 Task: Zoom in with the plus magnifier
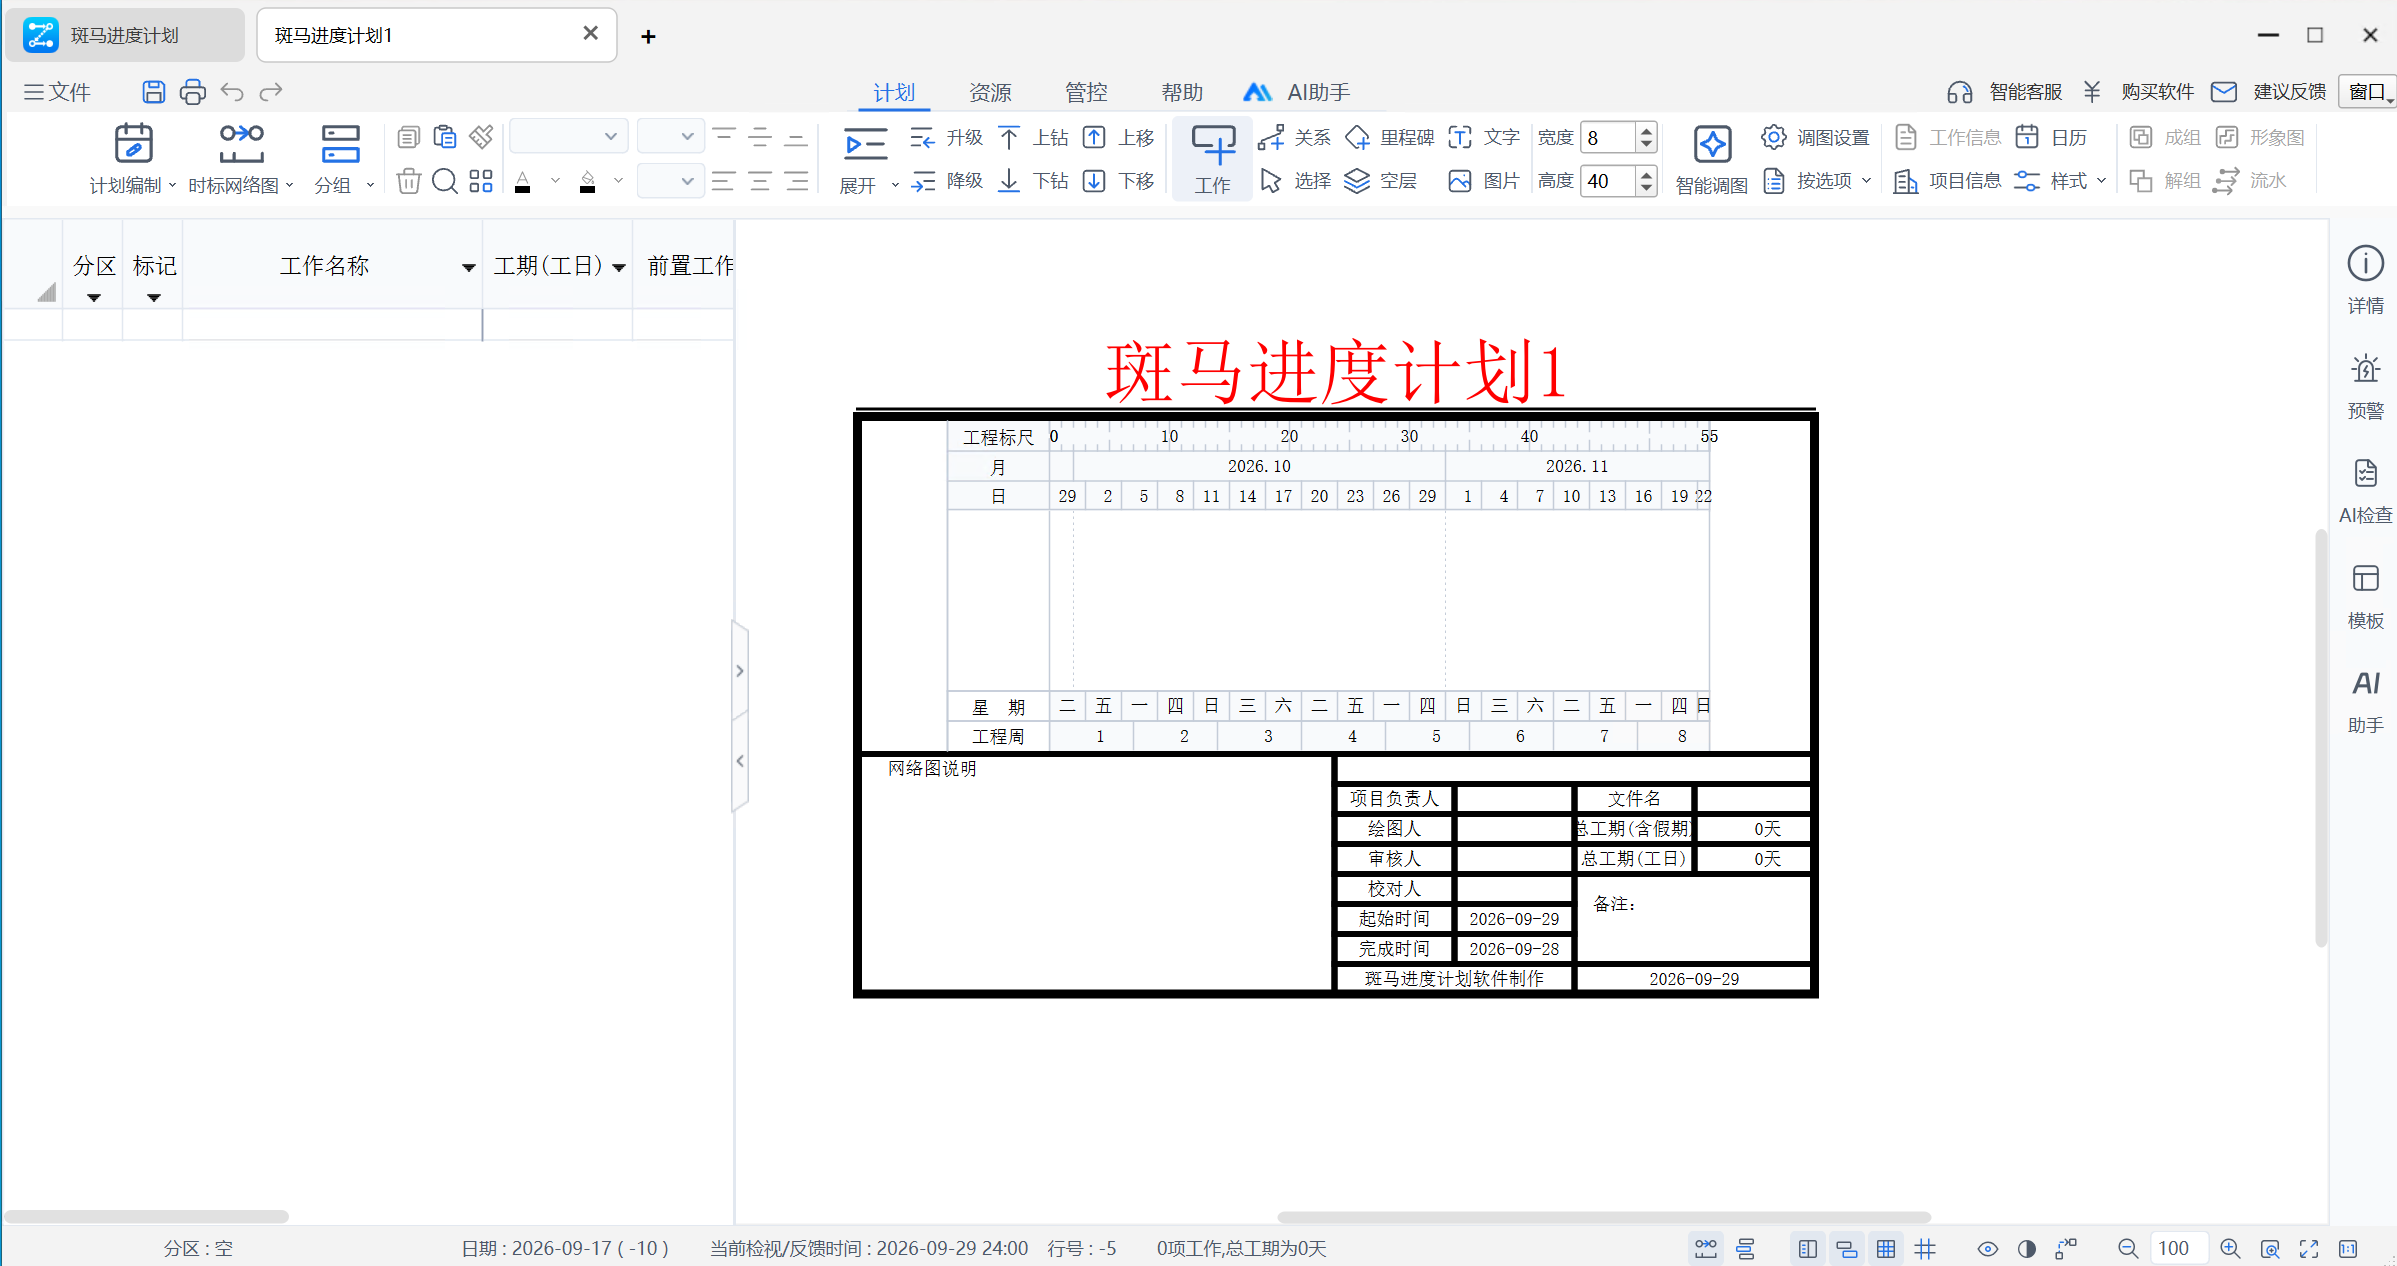pyautogui.click(x=2230, y=1248)
